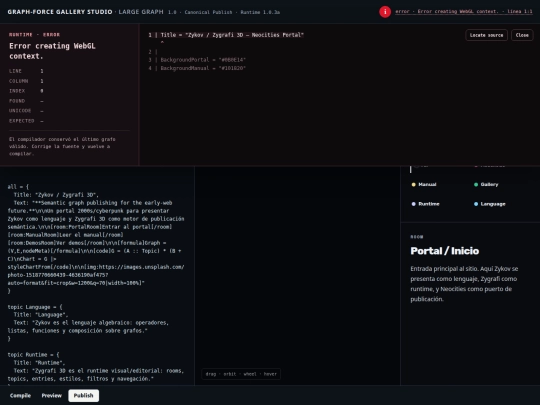Click the Locate source button
540x405 pixels.
click(486, 35)
